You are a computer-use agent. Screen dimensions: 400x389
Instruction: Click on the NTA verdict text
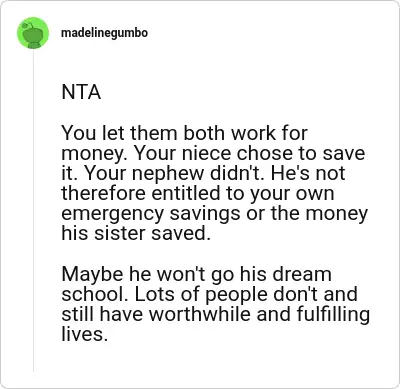coord(81,92)
